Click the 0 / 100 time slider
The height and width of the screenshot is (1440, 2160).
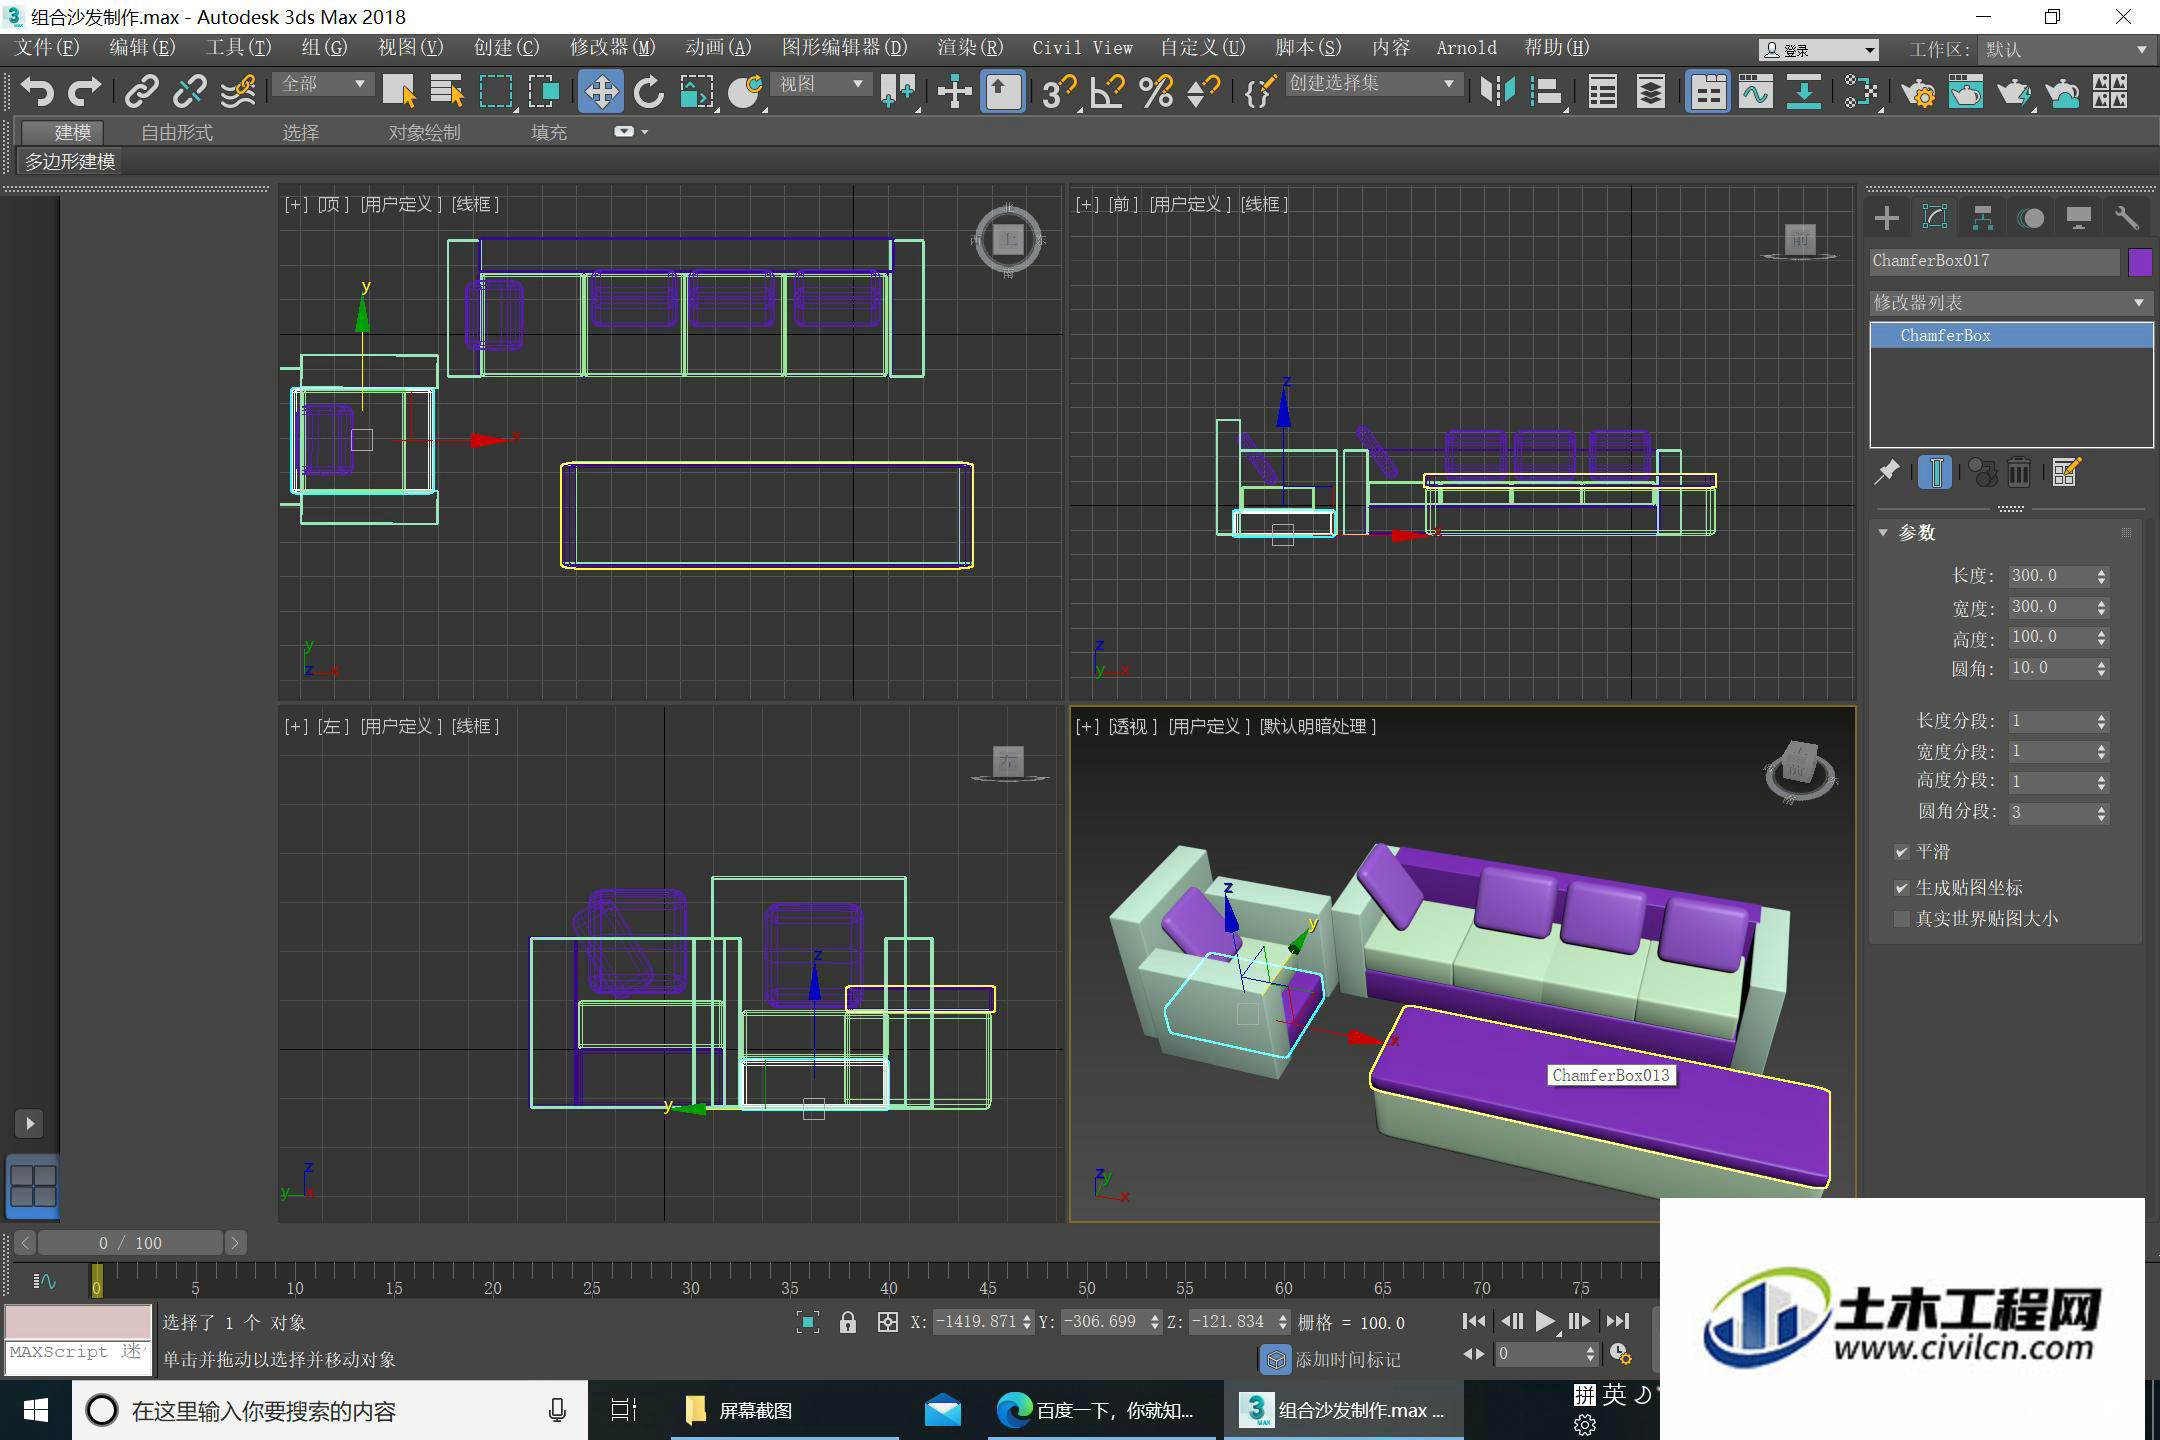130,1243
